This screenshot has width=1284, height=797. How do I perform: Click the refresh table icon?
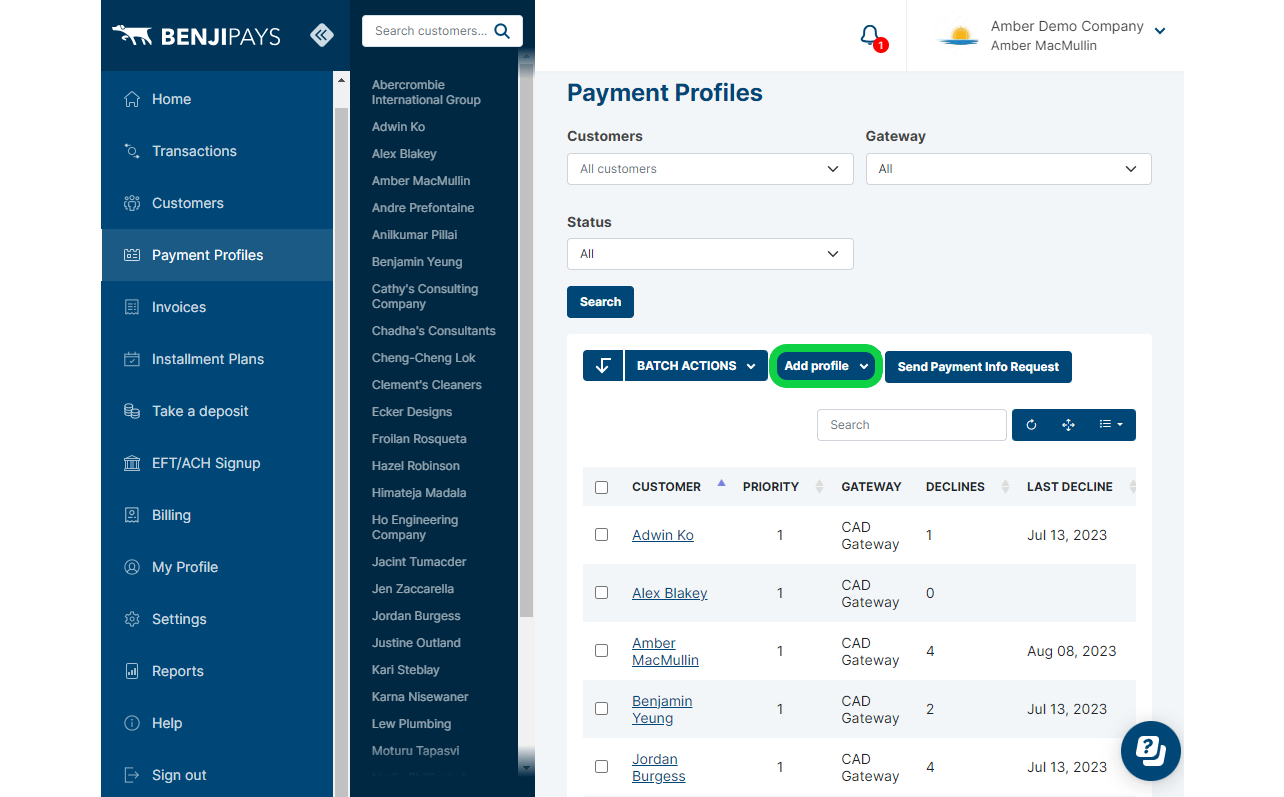point(1031,425)
